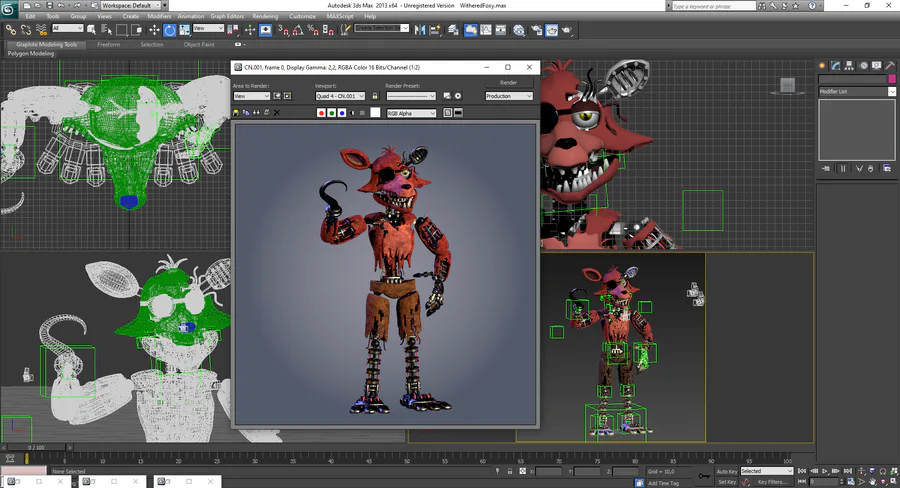Select the Select and Move tool
900x488 pixels.
(154, 30)
